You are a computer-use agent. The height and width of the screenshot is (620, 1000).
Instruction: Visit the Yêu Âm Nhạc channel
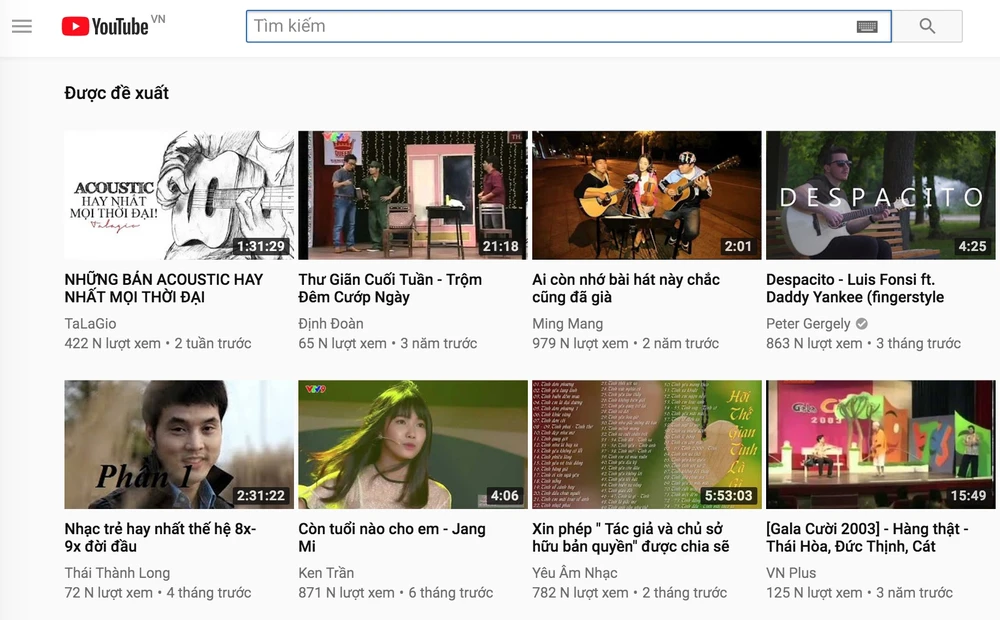(575, 573)
